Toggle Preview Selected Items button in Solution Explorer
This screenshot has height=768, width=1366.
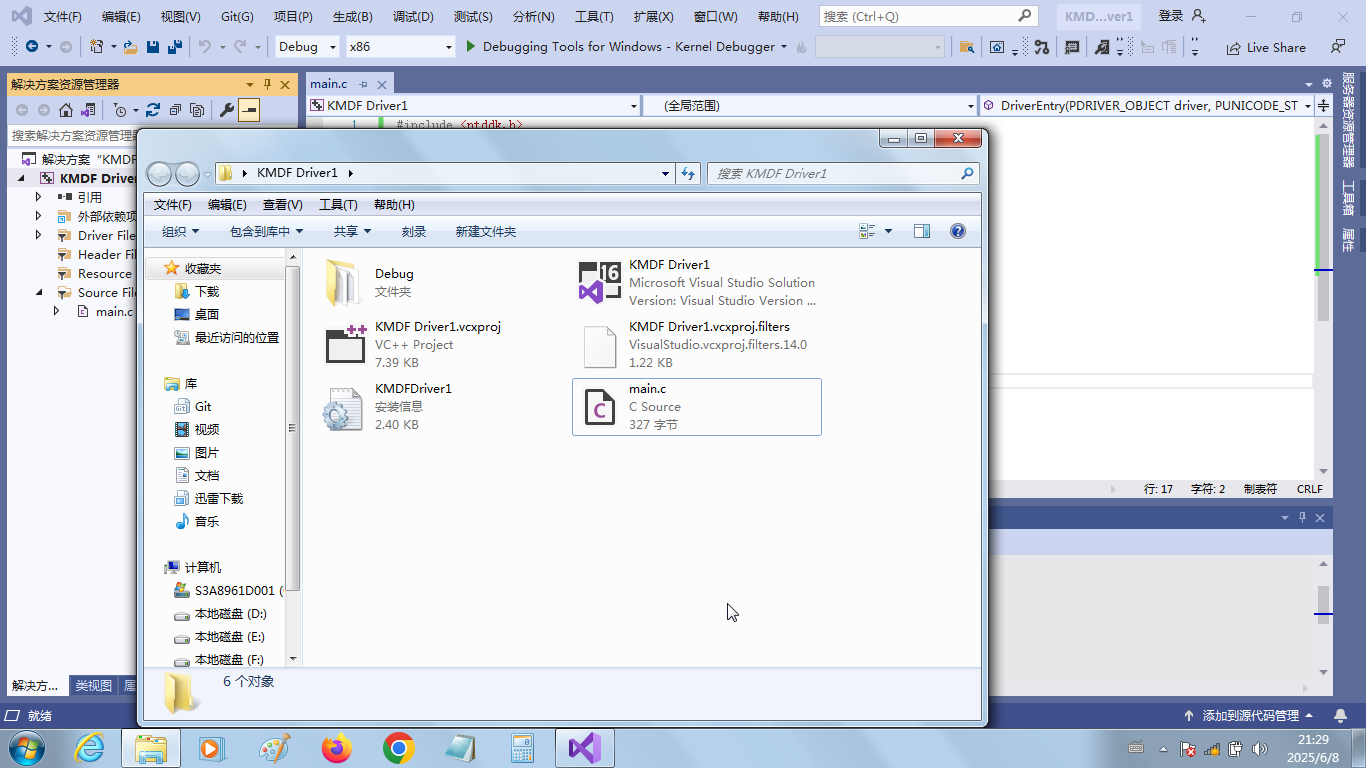coord(249,110)
